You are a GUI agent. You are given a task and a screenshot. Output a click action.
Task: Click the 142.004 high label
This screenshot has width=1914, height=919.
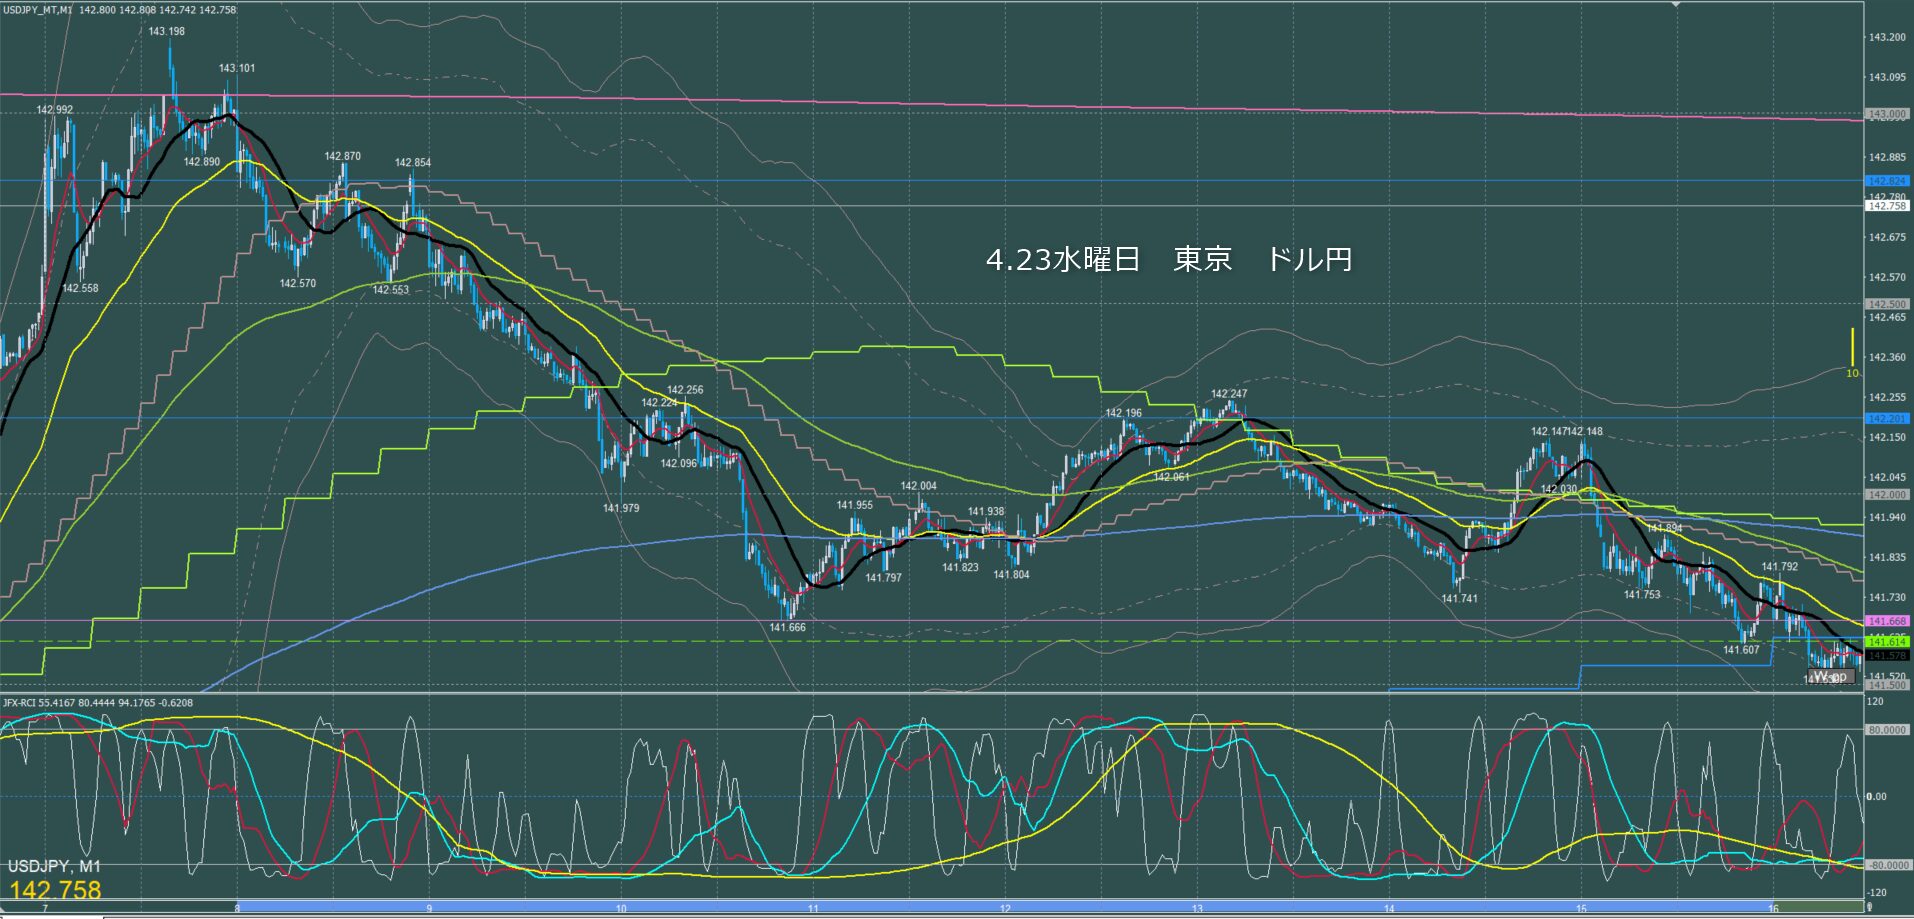919,487
